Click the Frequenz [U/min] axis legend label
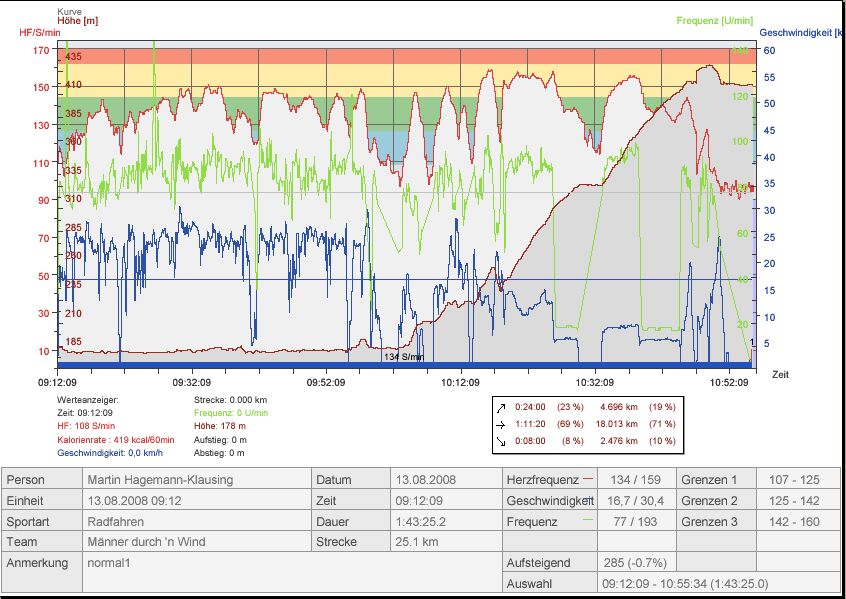846x599 pixels. coord(714,21)
